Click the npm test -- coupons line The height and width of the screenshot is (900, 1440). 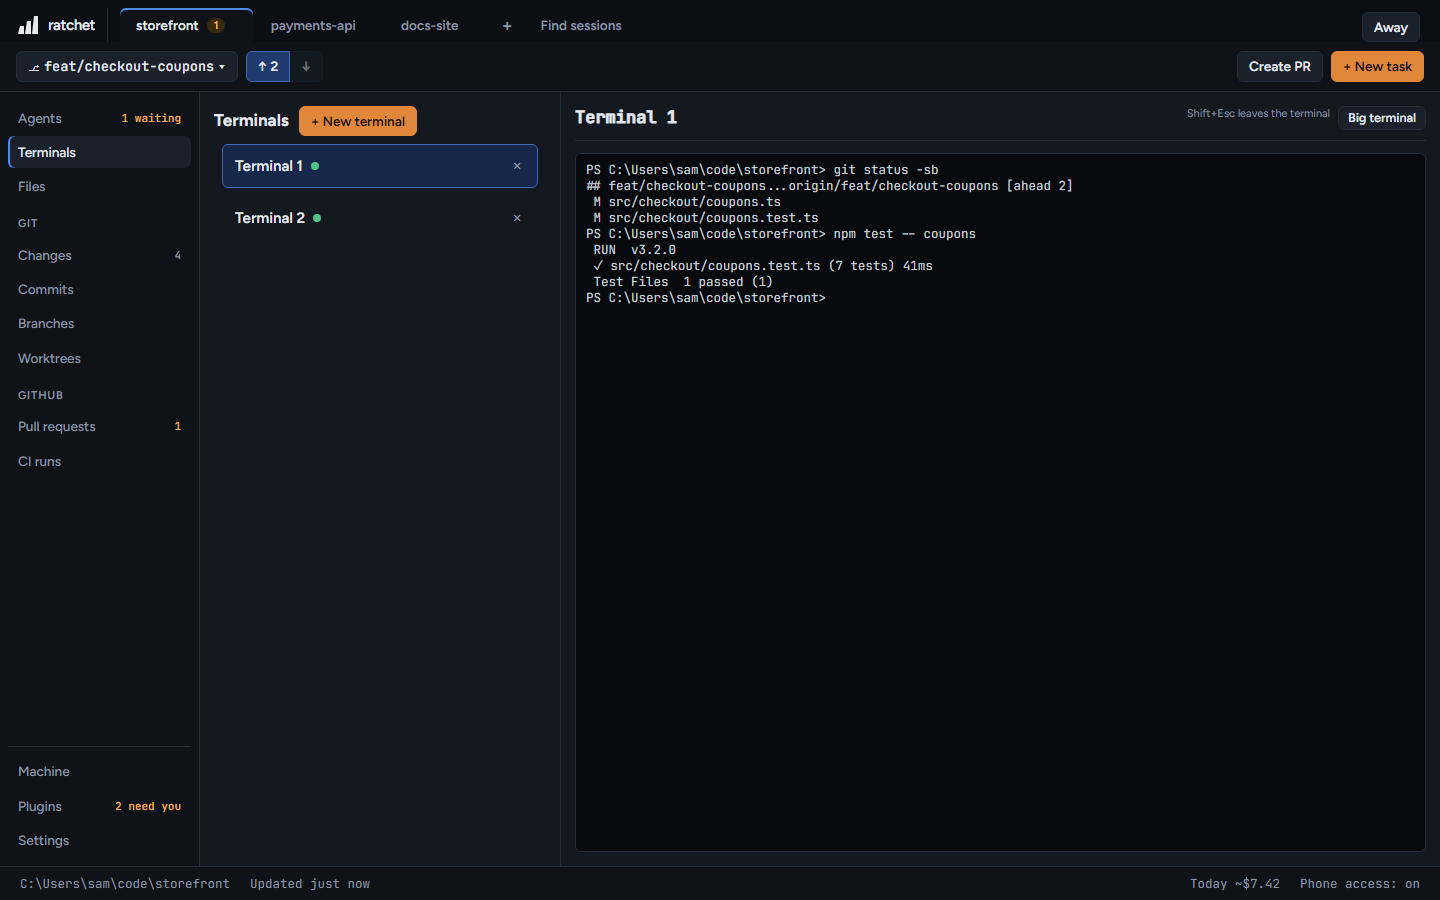pos(781,234)
